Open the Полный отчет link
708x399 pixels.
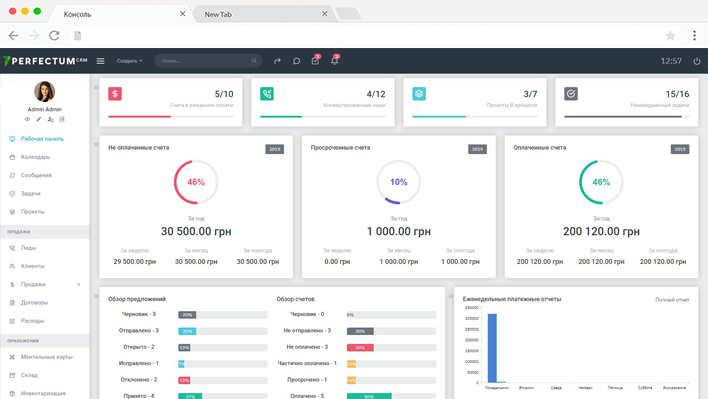[672, 300]
